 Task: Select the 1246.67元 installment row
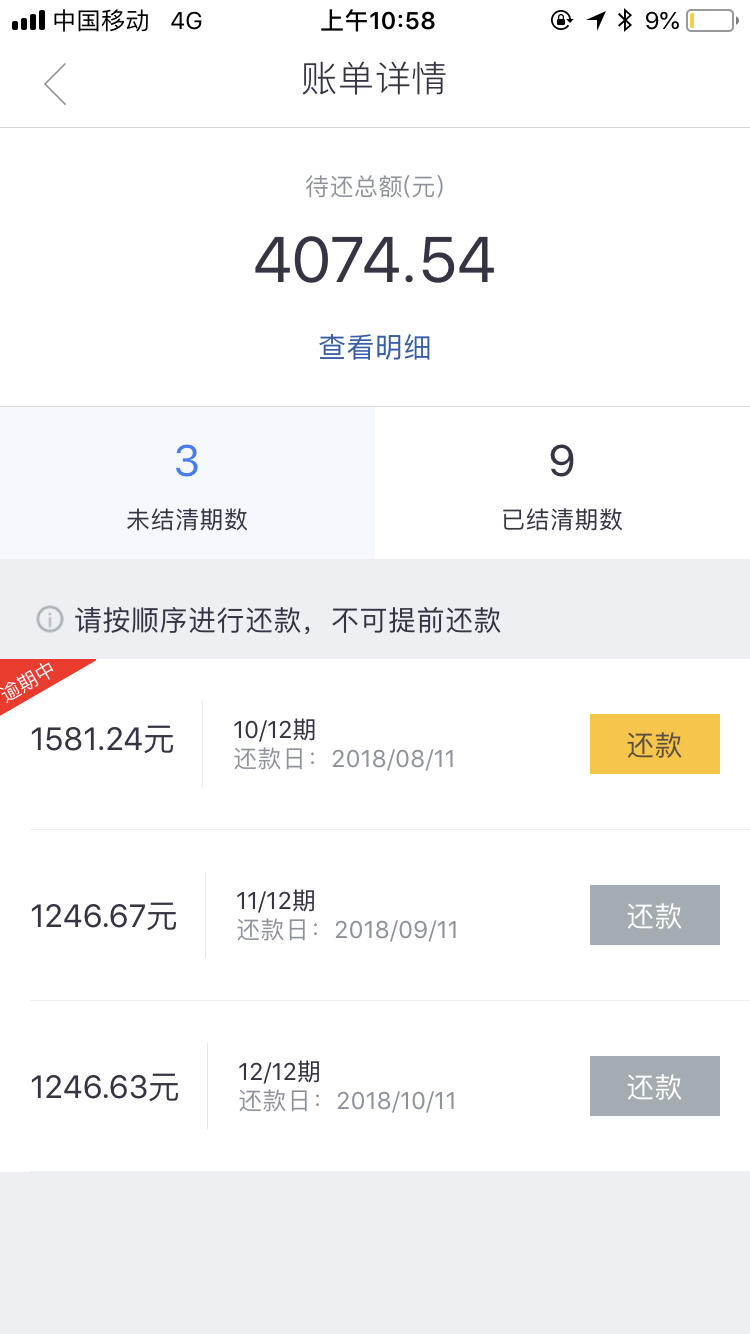[375, 915]
